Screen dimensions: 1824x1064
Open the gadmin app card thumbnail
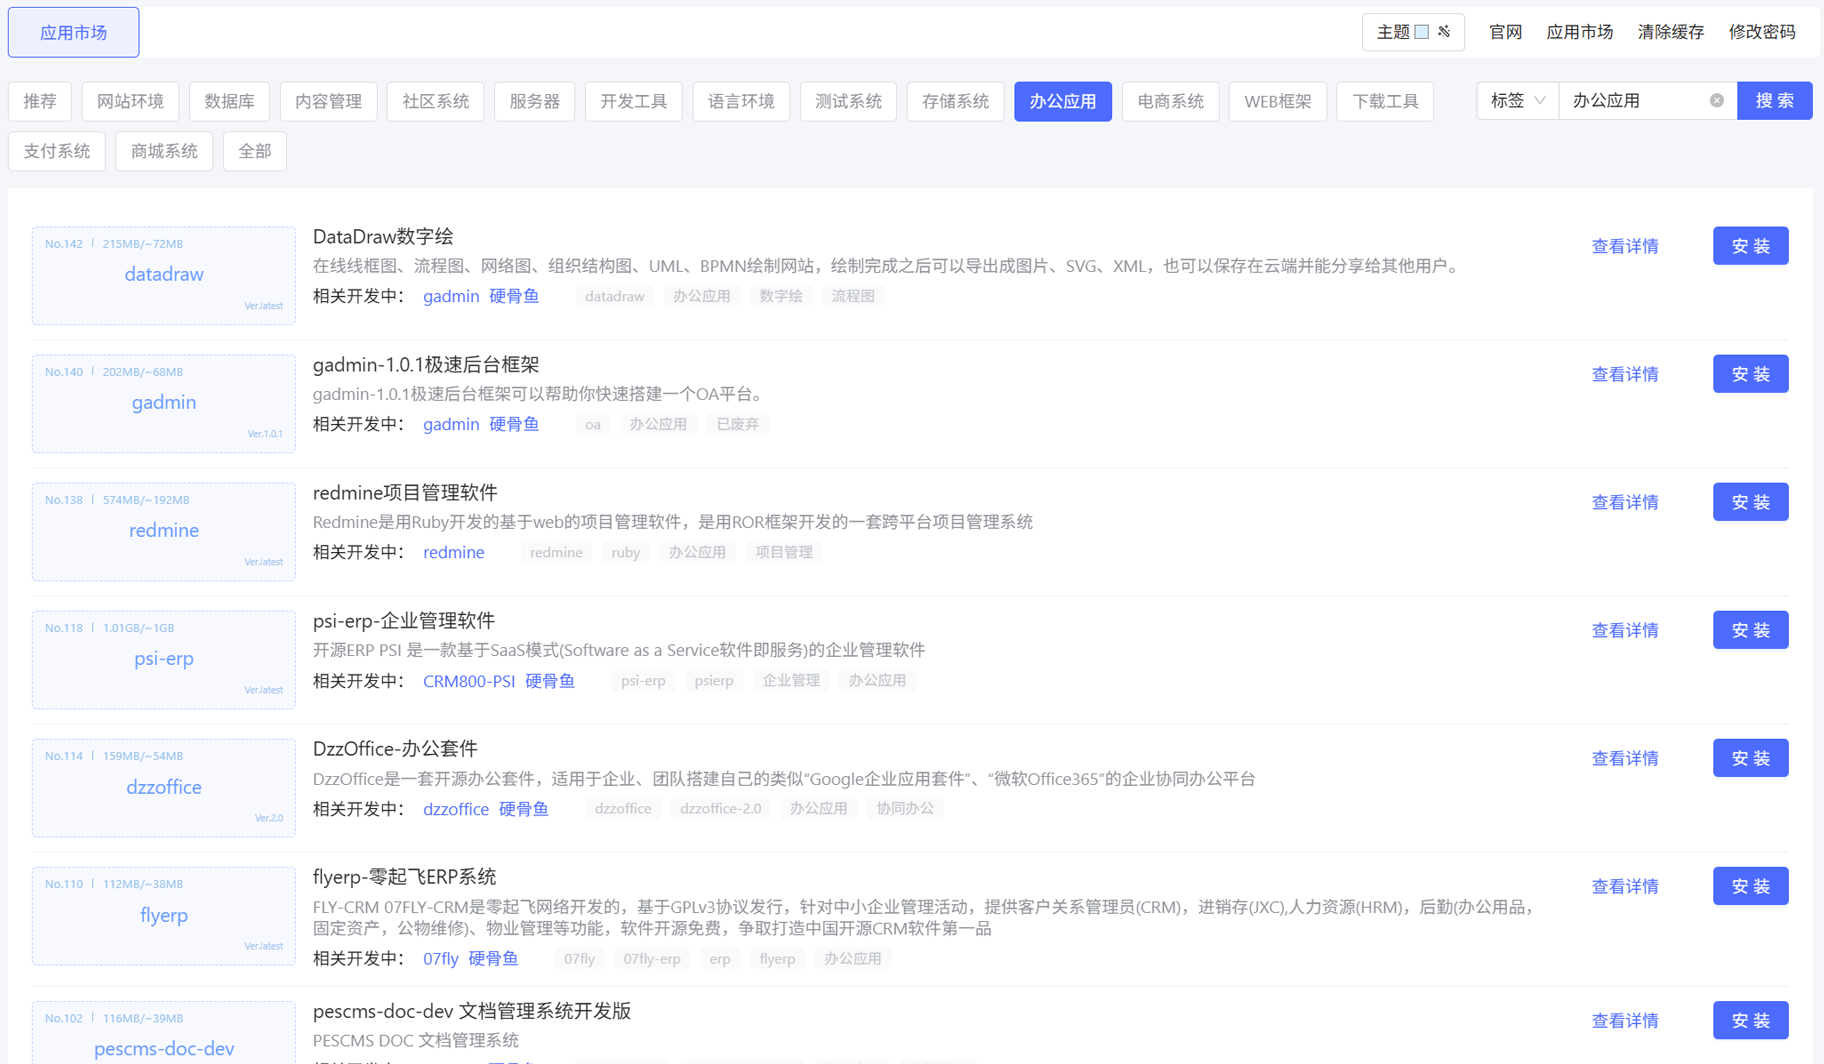pos(164,403)
